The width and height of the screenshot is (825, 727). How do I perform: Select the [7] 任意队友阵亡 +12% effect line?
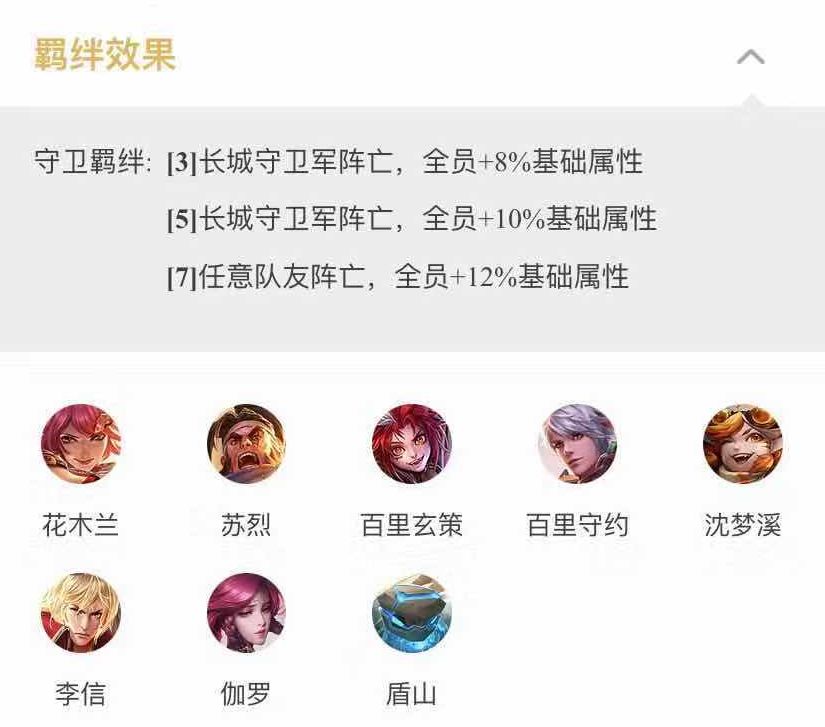click(398, 277)
